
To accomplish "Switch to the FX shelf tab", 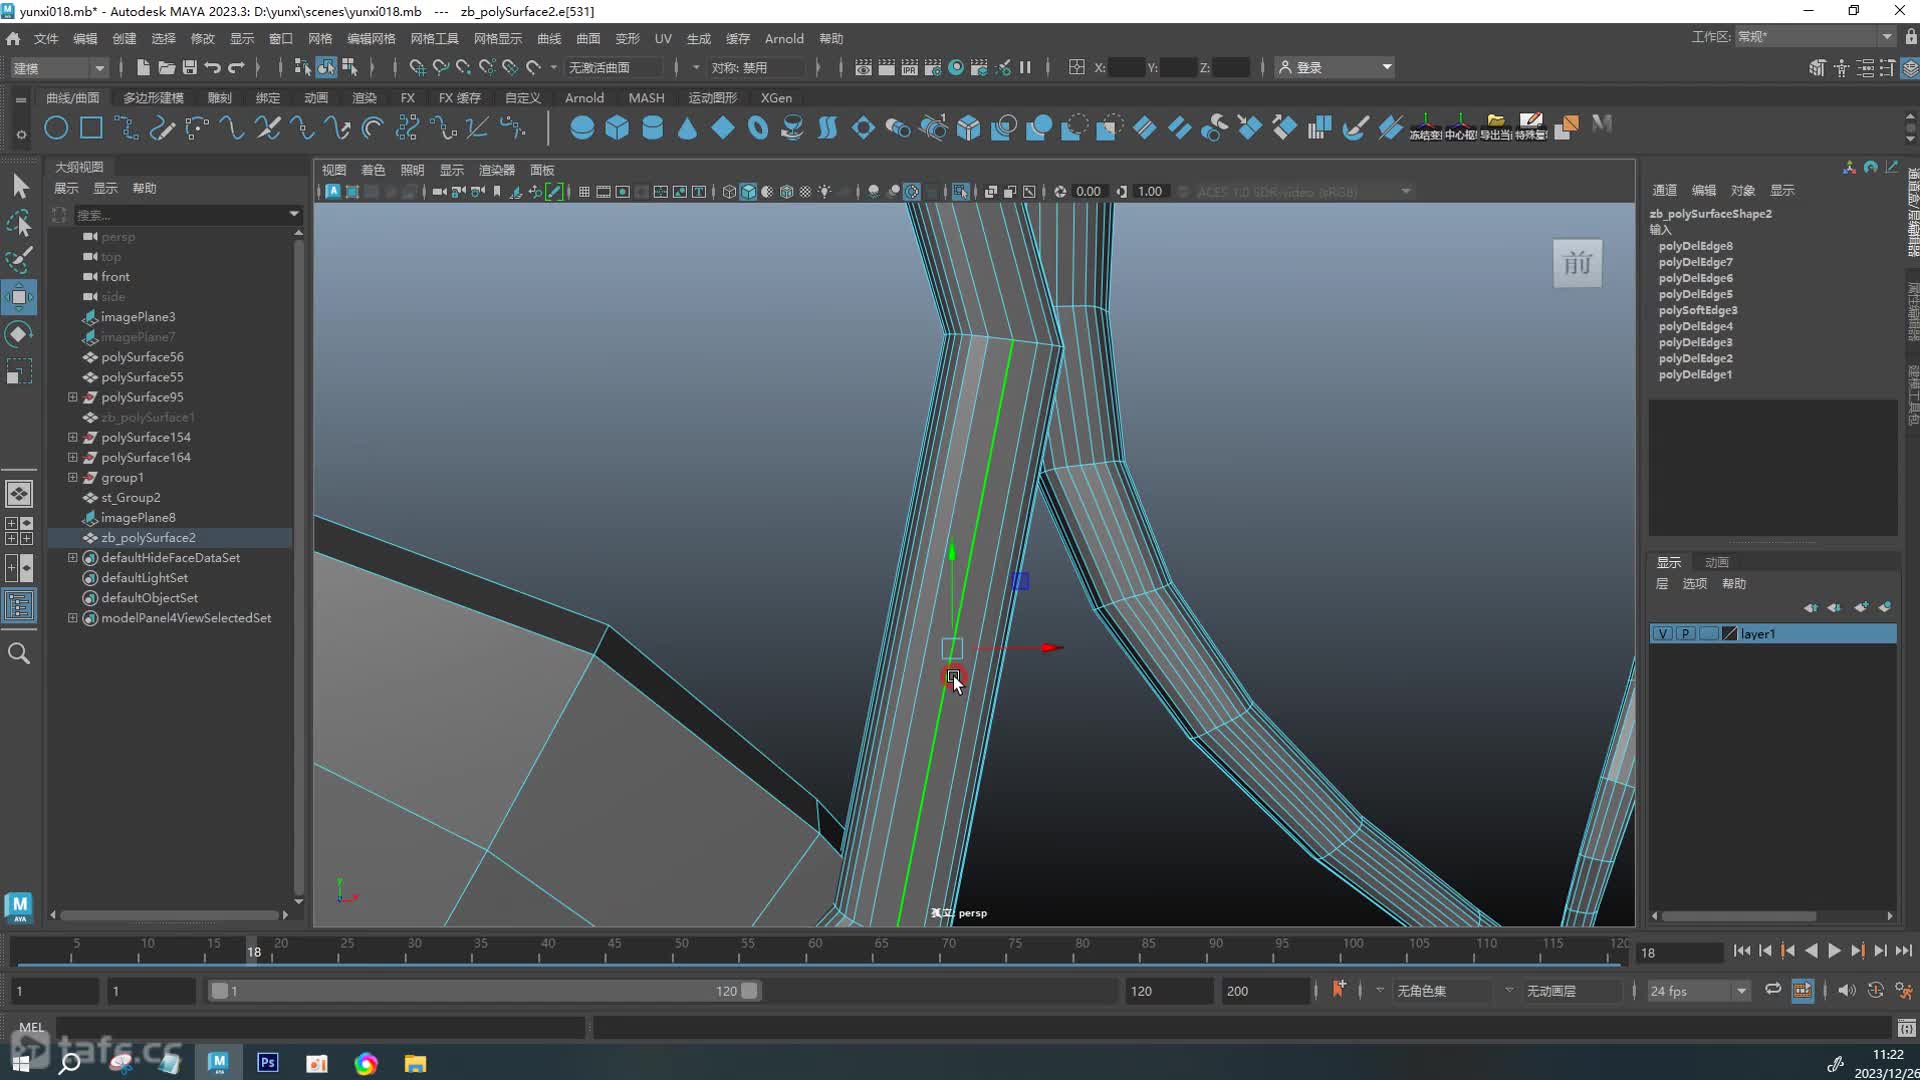I will pos(407,98).
